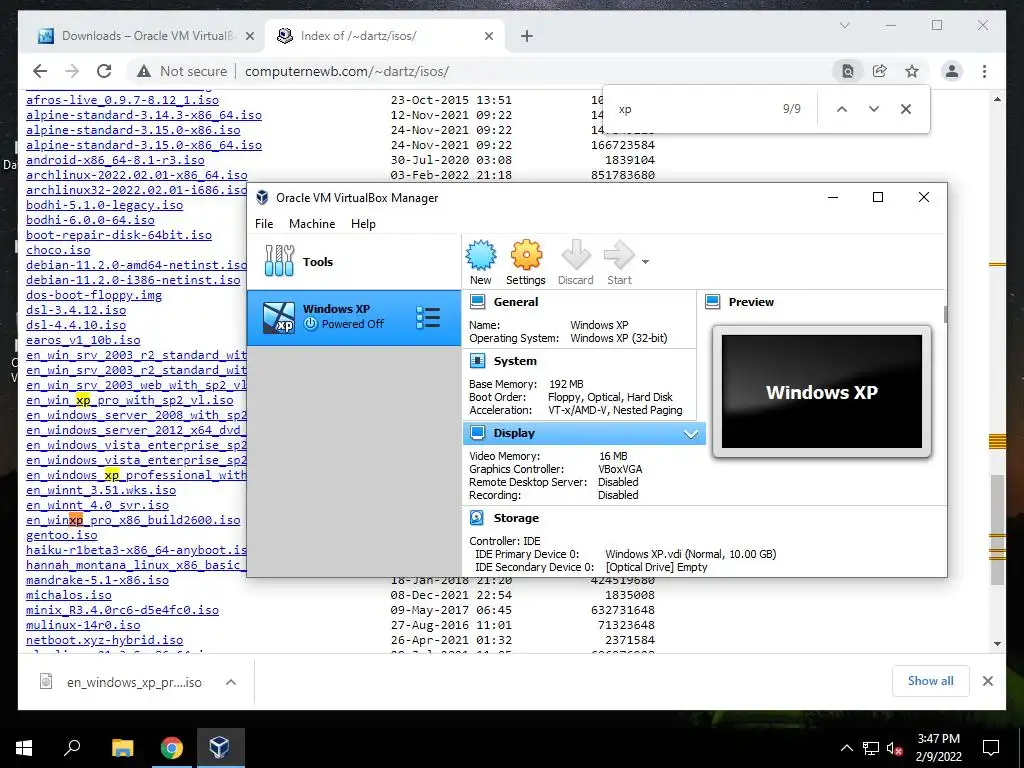The height and width of the screenshot is (768, 1024).
Task: Open the Machine menu in VirtualBox
Action: (x=312, y=223)
